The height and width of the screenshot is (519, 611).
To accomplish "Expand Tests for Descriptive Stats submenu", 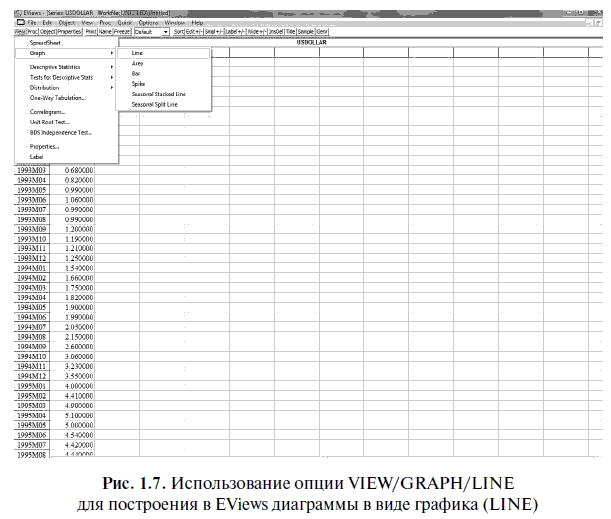I will click(x=66, y=78).
